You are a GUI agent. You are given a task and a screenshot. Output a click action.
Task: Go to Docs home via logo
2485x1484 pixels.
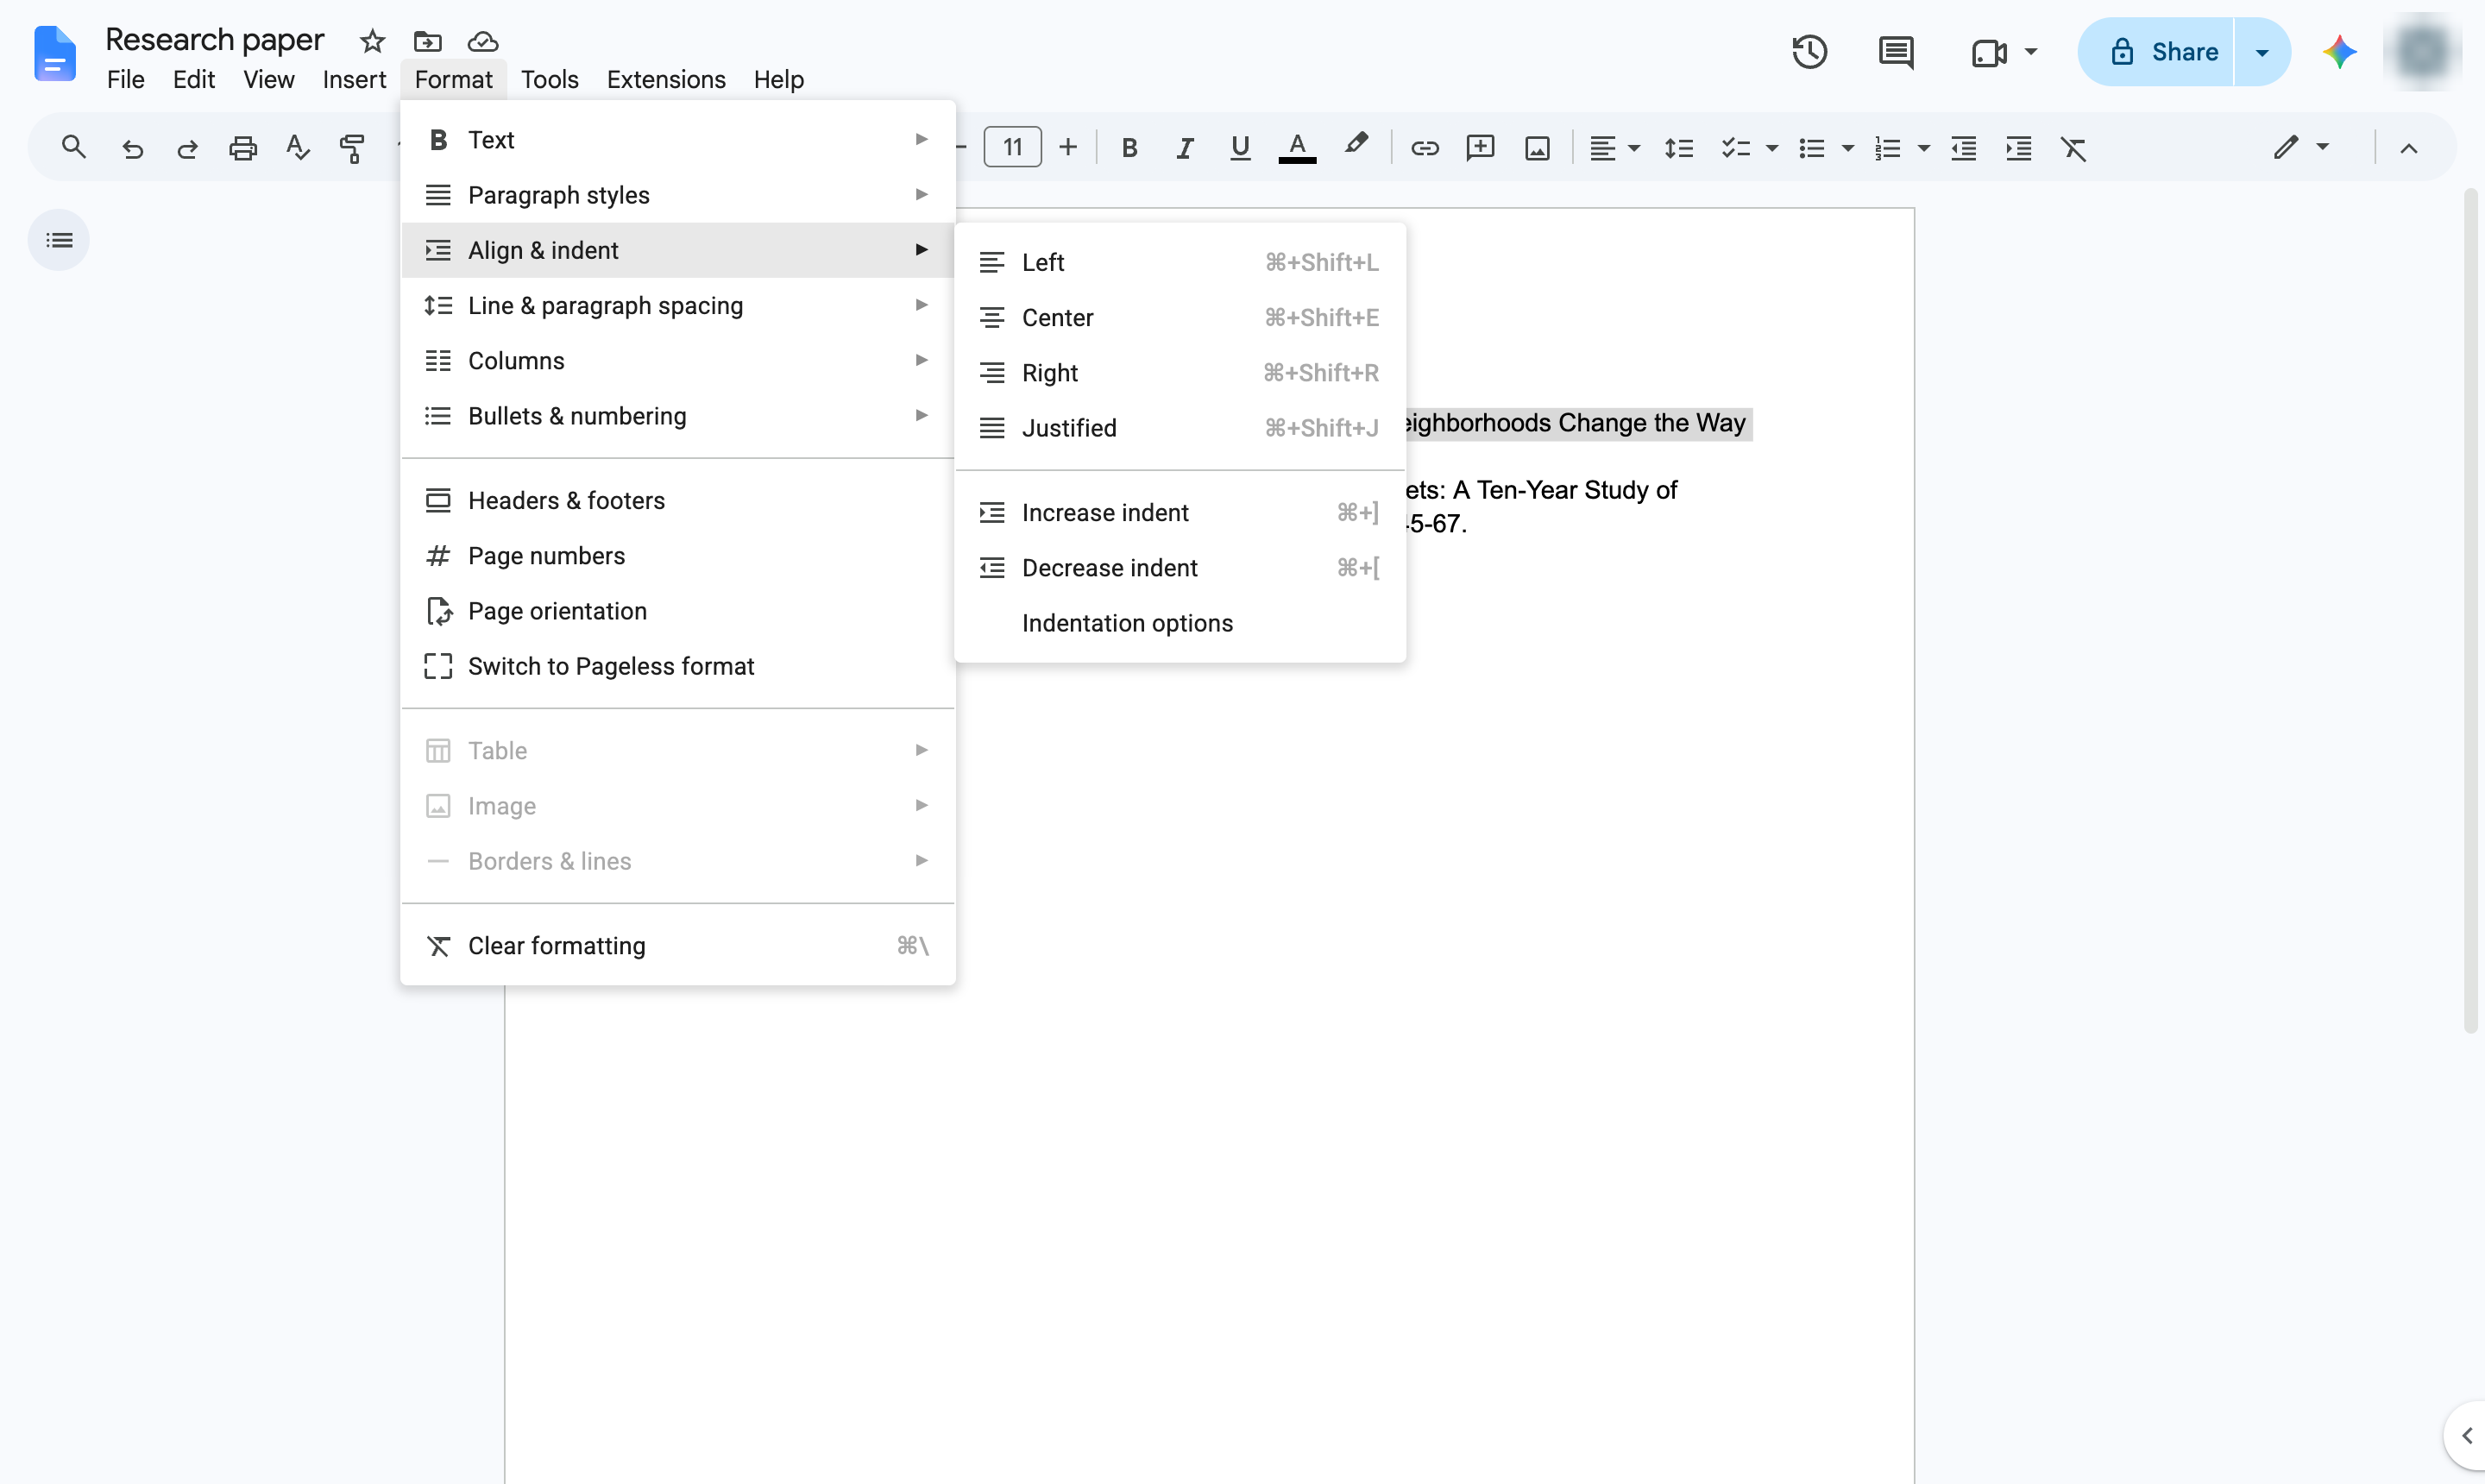54,53
